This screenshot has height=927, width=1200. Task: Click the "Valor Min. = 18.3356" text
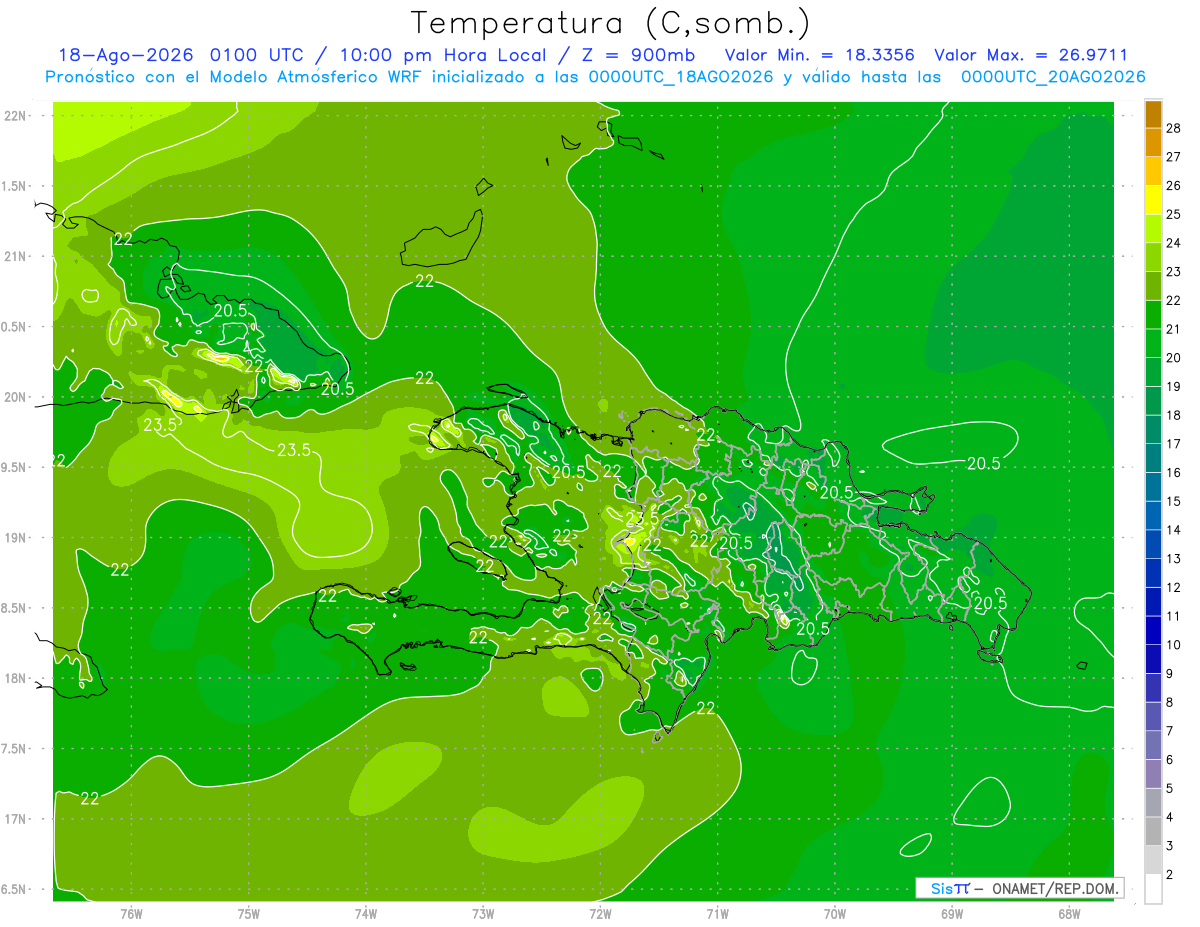[x=819, y=55]
